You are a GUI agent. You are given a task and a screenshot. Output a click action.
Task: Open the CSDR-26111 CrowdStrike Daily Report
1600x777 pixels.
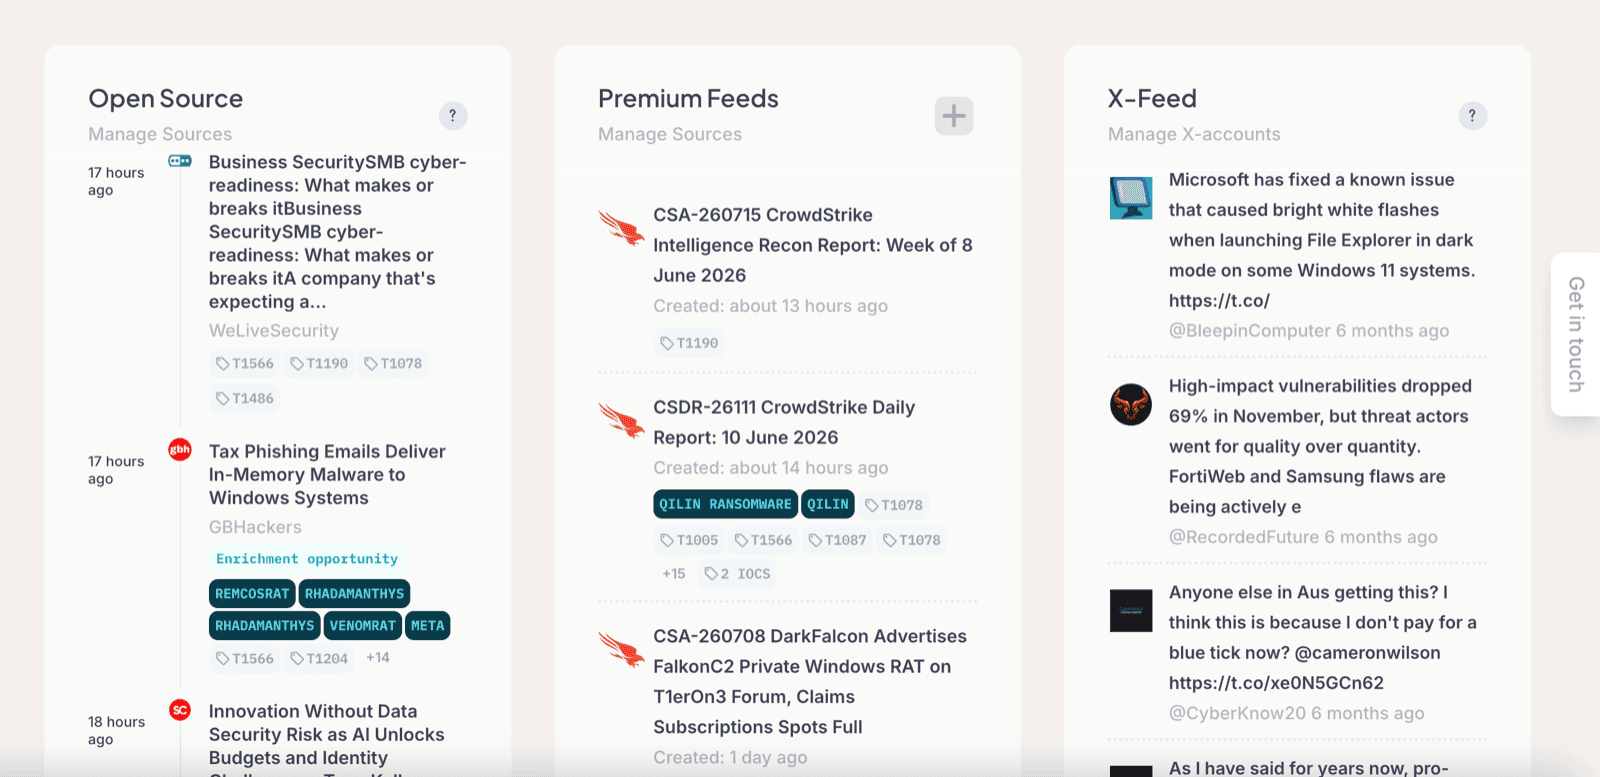click(x=784, y=422)
